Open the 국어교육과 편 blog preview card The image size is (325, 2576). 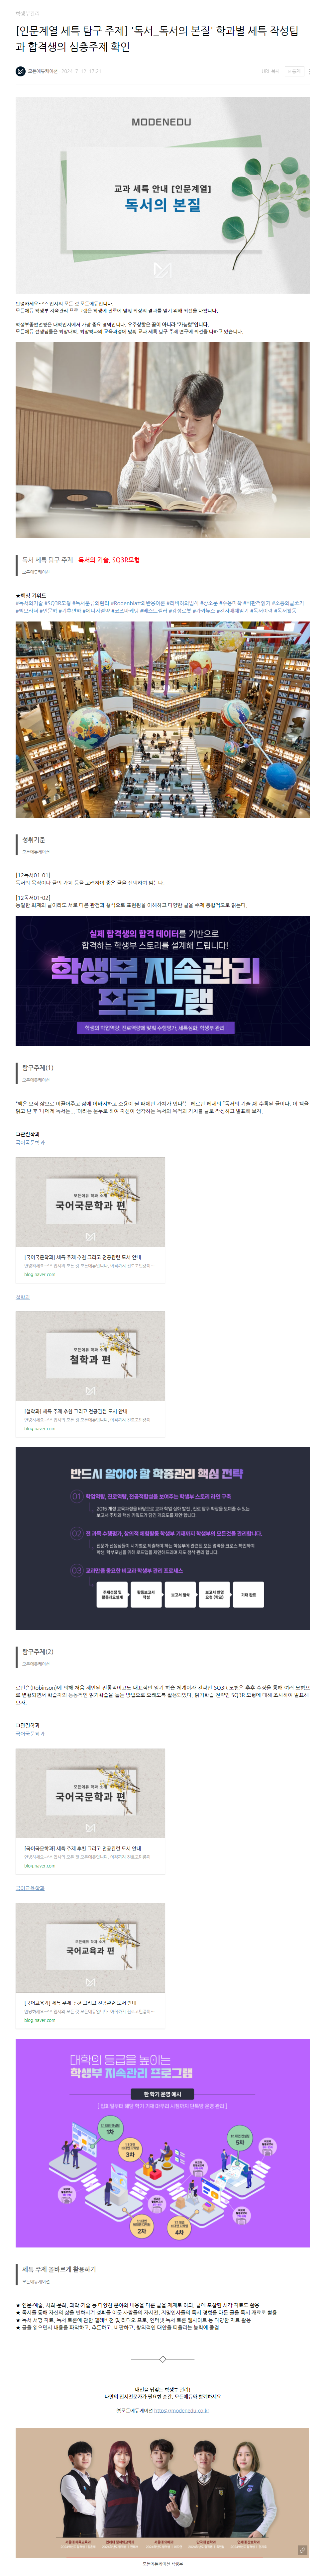click(90, 1964)
